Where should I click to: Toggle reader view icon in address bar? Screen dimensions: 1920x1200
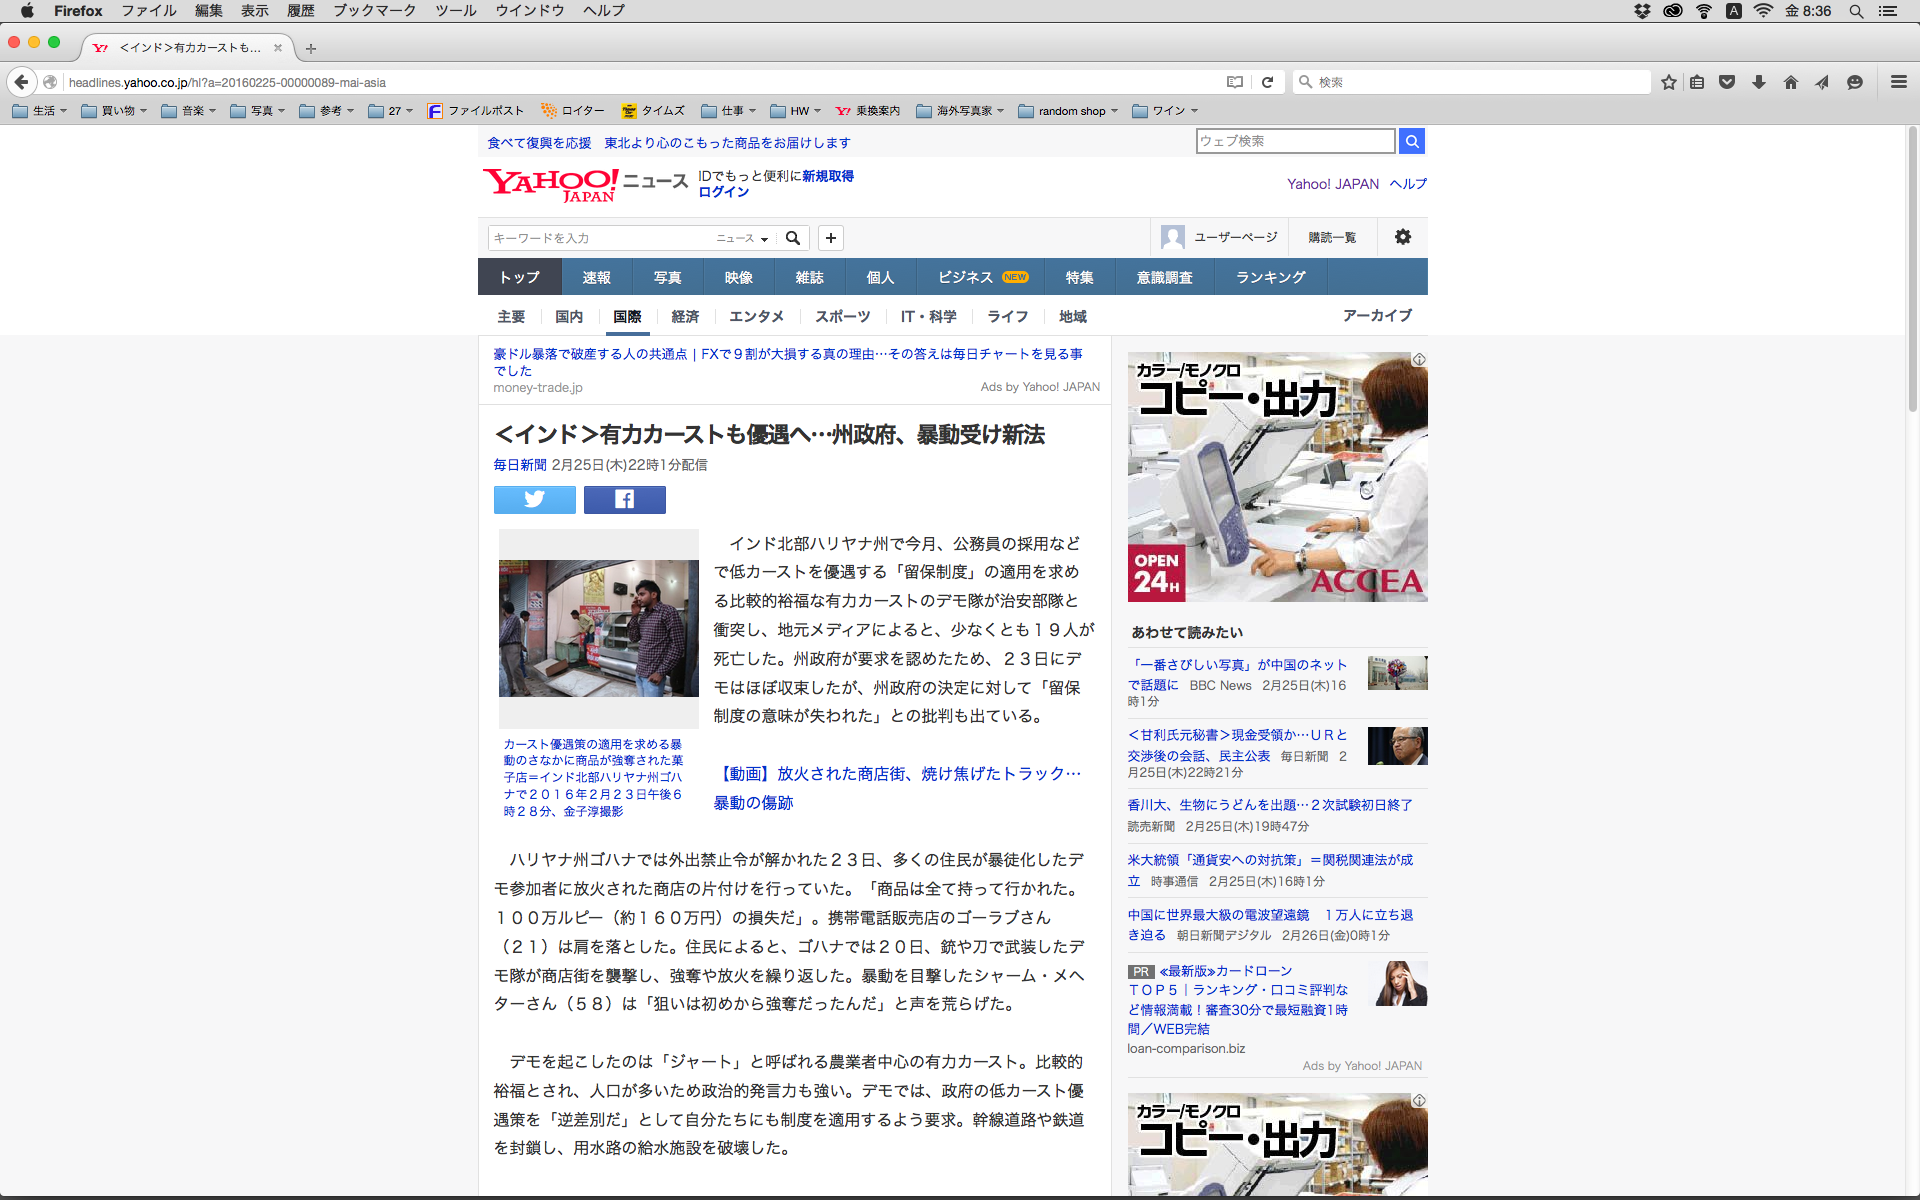(1235, 82)
